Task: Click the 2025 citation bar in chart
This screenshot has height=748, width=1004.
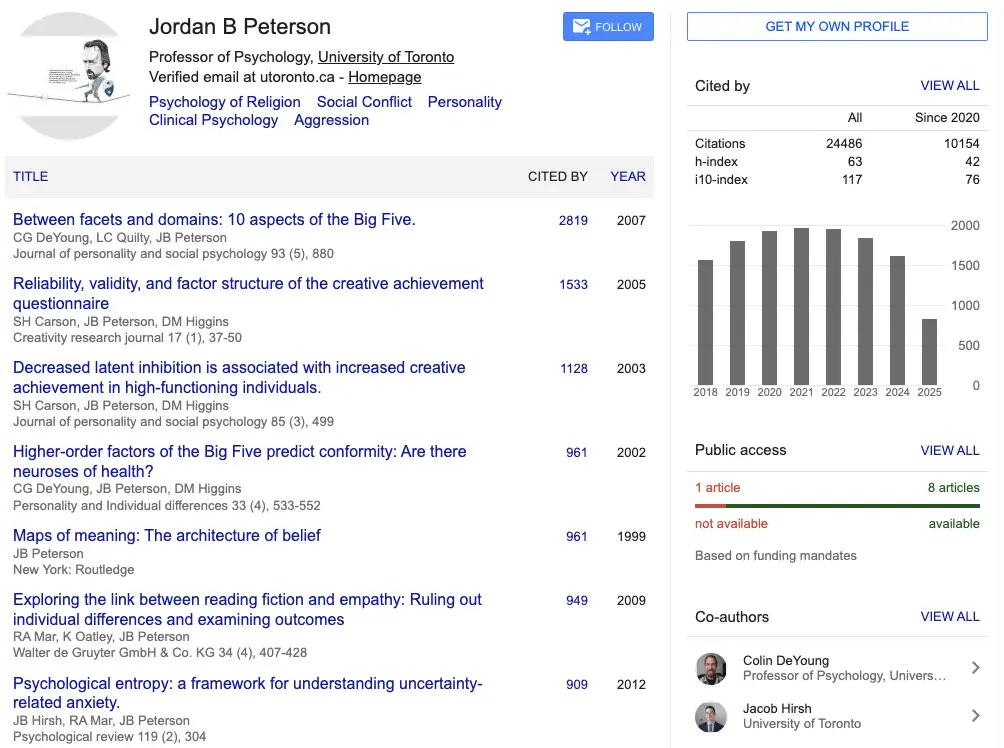Action: click(929, 352)
